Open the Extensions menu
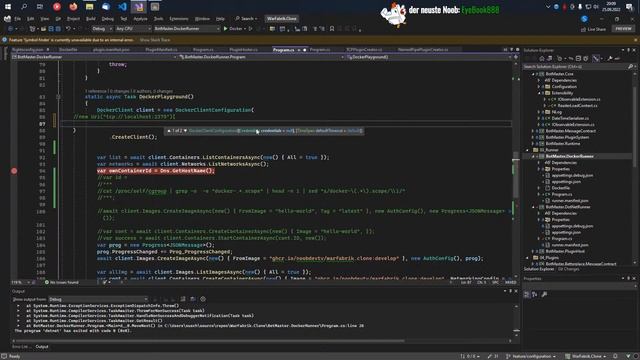This screenshot has height=360, width=640. [x=179, y=19]
